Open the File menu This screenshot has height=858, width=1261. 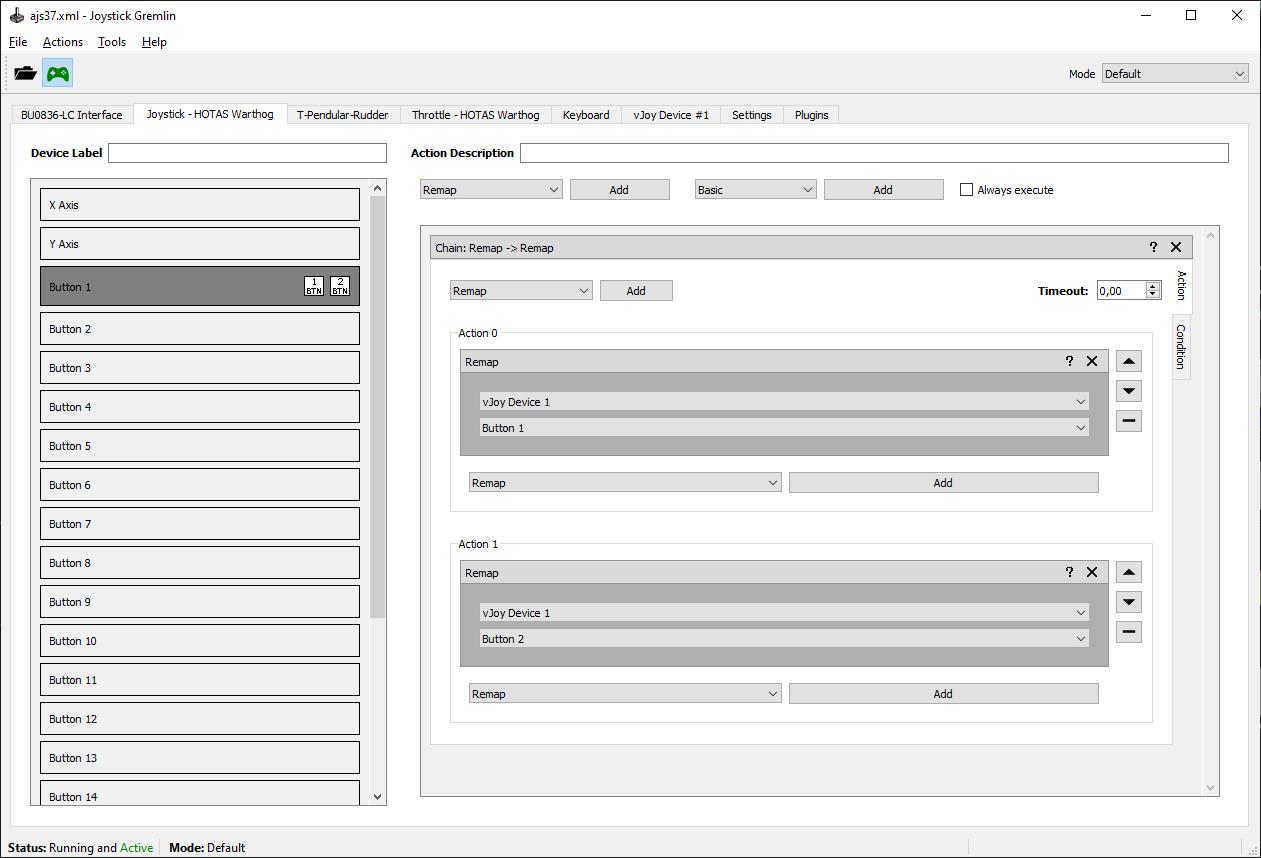18,42
